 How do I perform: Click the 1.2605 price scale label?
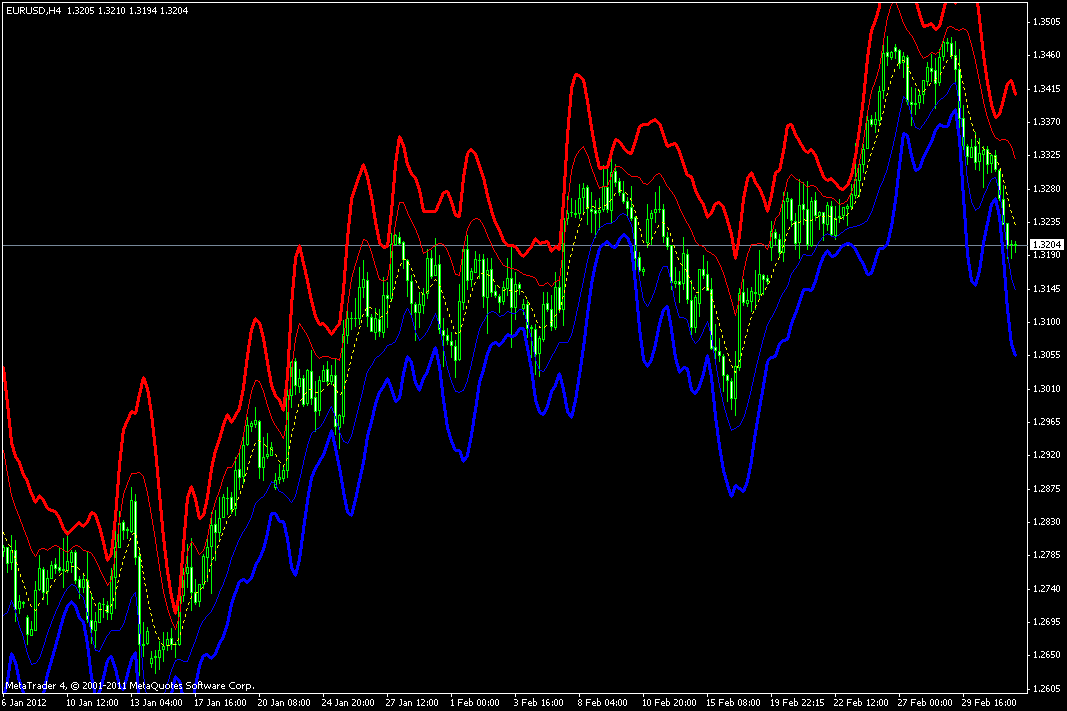[1046, 689]
